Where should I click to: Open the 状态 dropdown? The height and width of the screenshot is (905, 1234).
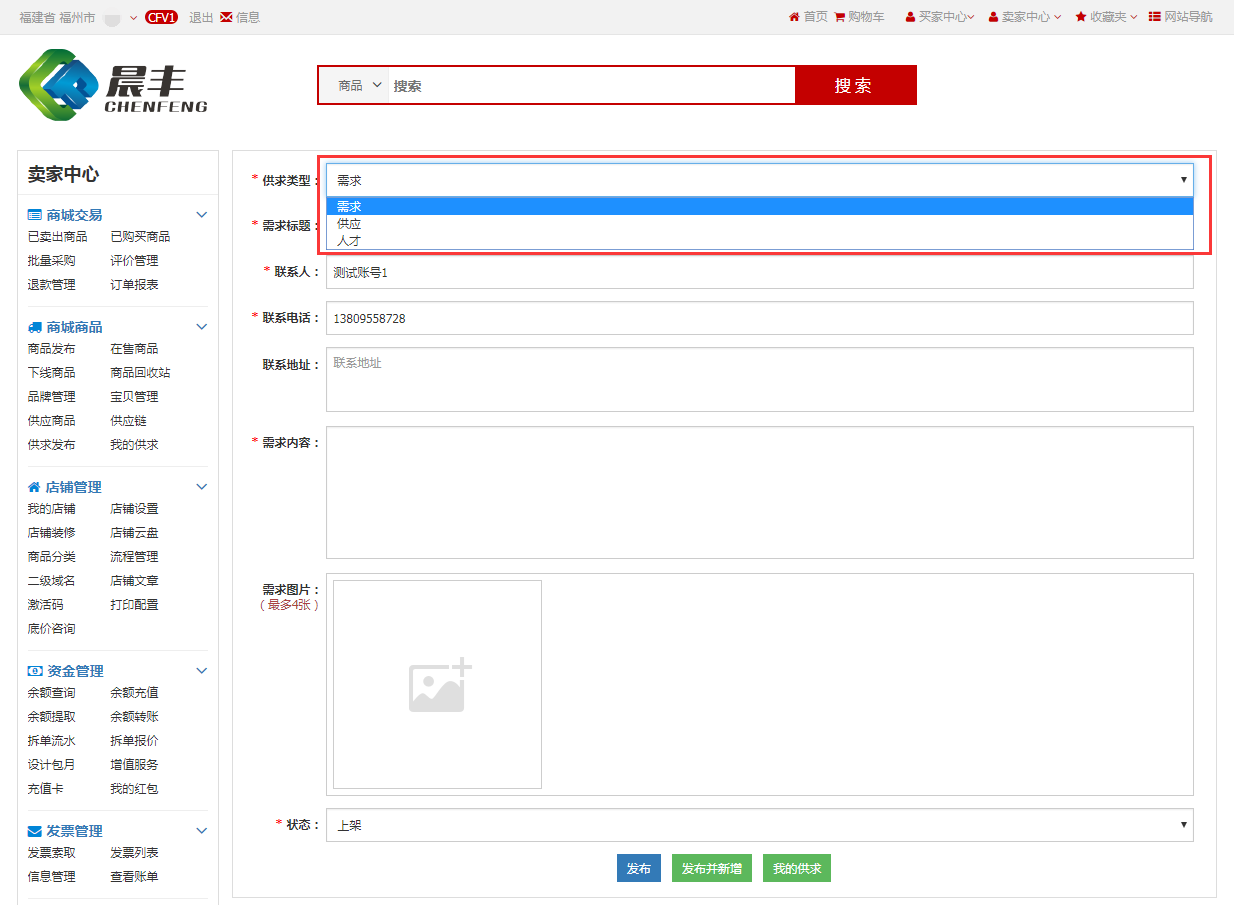[x=759, y=825]
